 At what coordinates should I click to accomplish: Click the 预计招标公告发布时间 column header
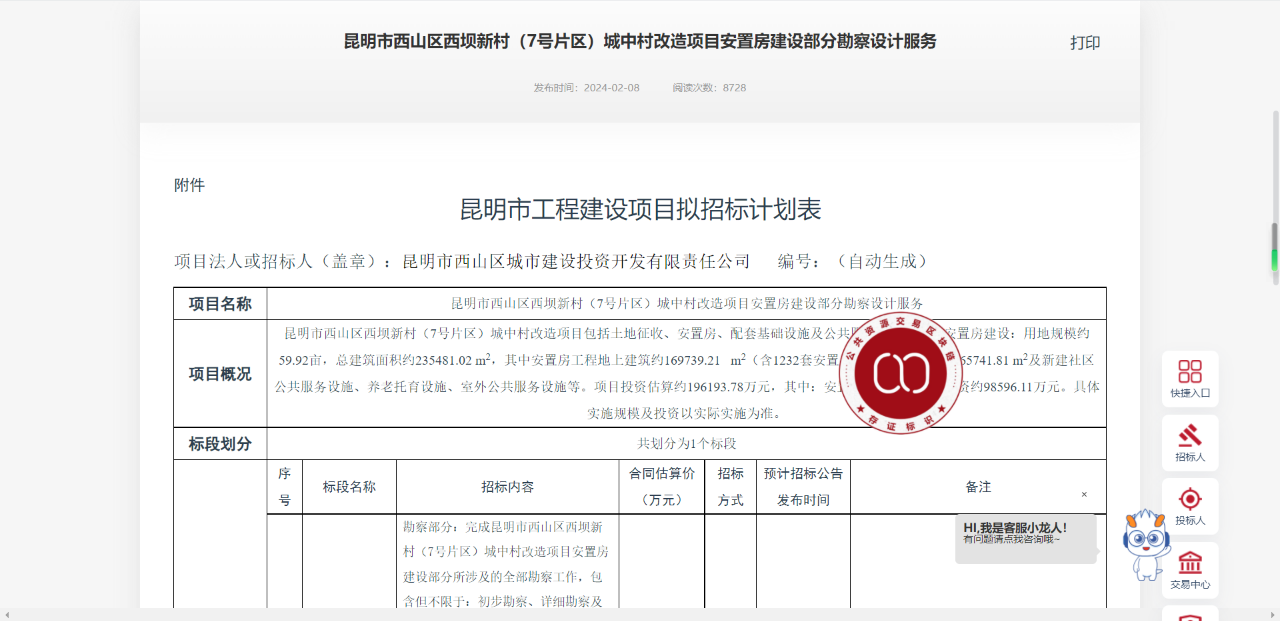click(x=803, y=487)
